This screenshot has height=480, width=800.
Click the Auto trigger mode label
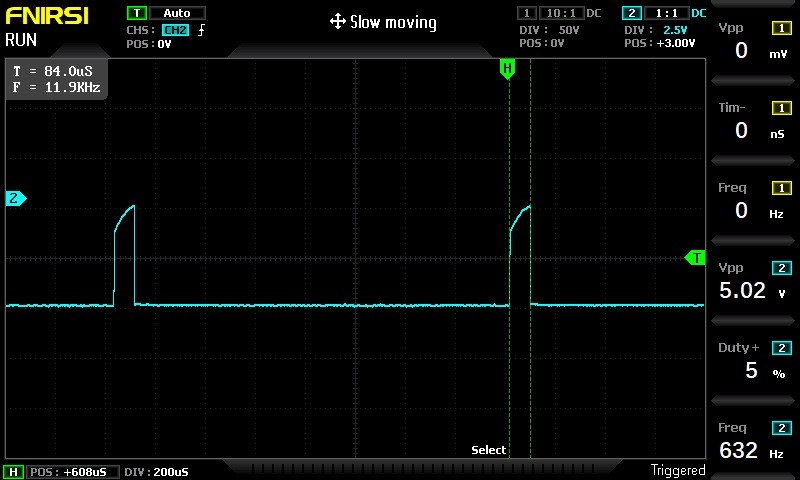pyautogui.click(x=177, y=13)
